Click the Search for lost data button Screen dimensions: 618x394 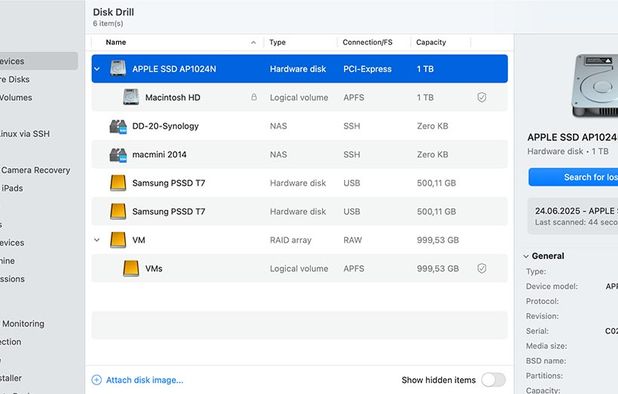573,177
